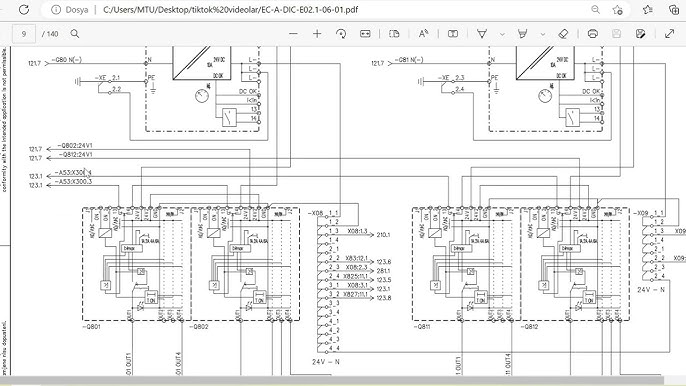The height and width of the screenshot is (386, 686).
Task: Click the Save as icon
Action: click(640, 34)
